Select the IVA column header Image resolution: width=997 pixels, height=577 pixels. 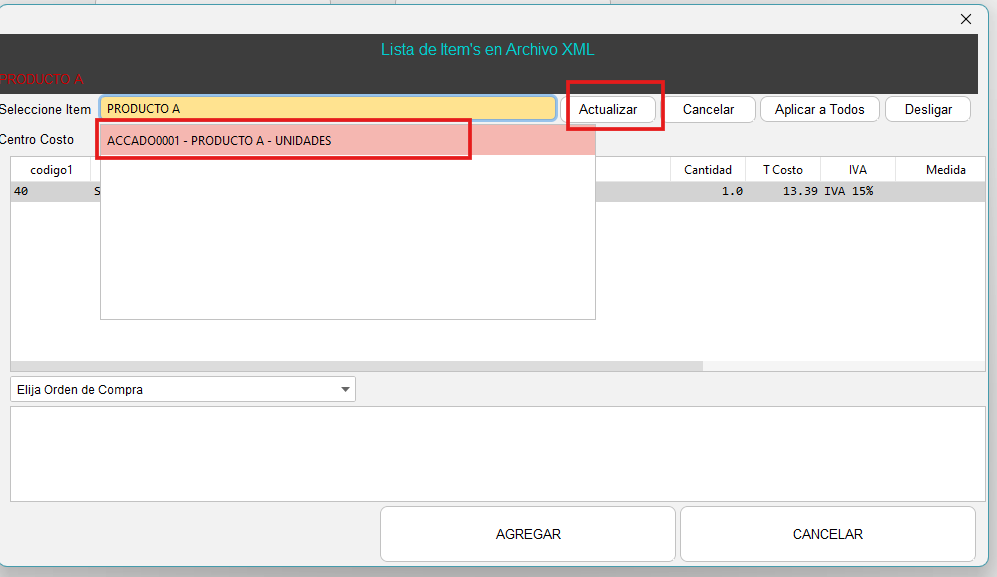point(857,170)
